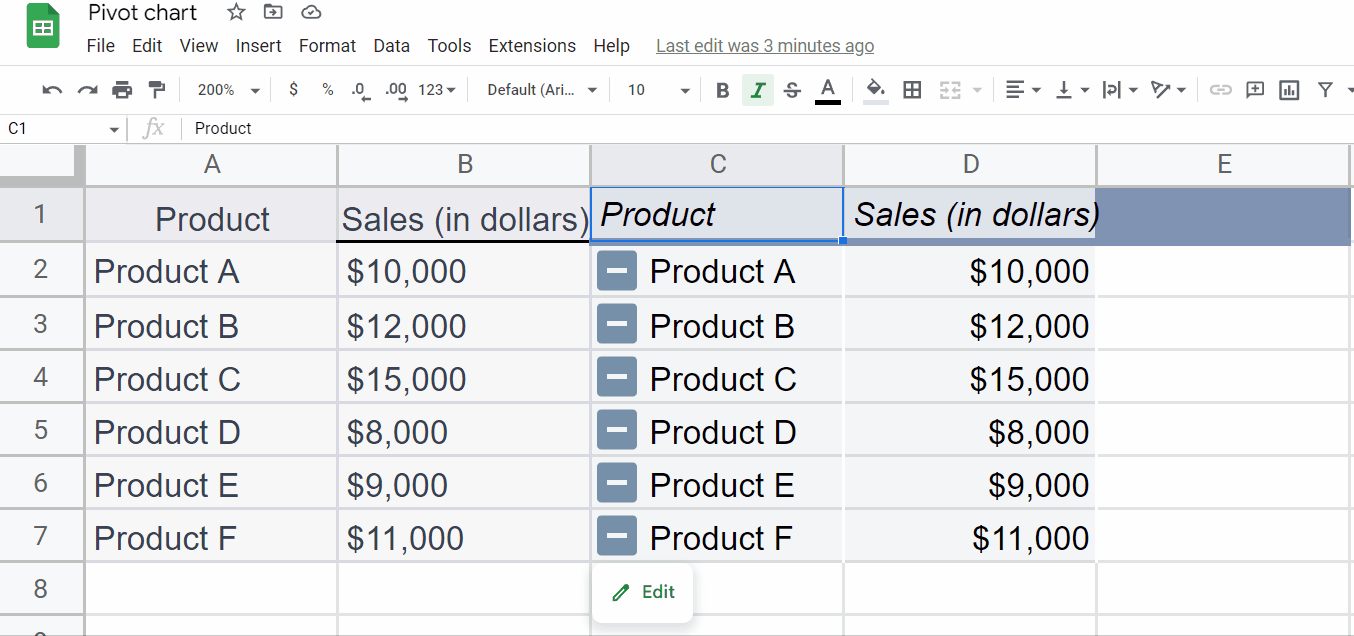
Task: Click the merge cells icon
Action: (x=950, y=90)
